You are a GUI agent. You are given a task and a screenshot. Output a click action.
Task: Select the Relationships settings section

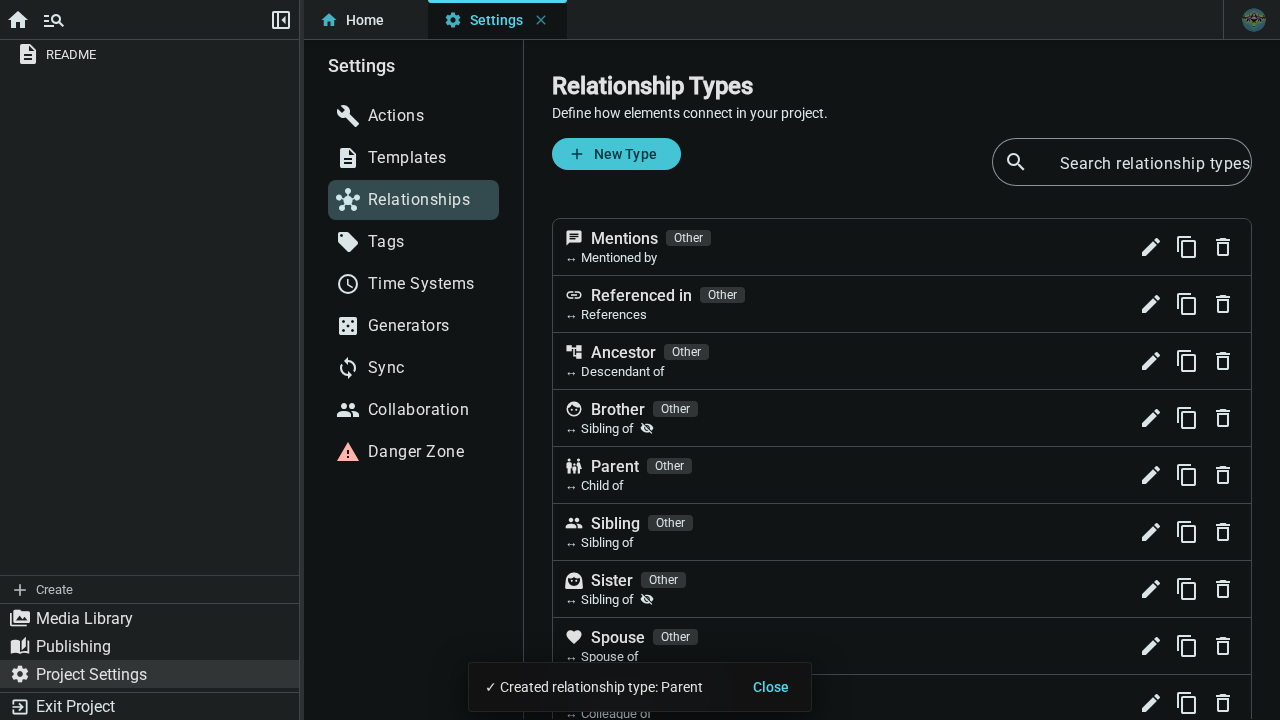click(x=413, y=200)
